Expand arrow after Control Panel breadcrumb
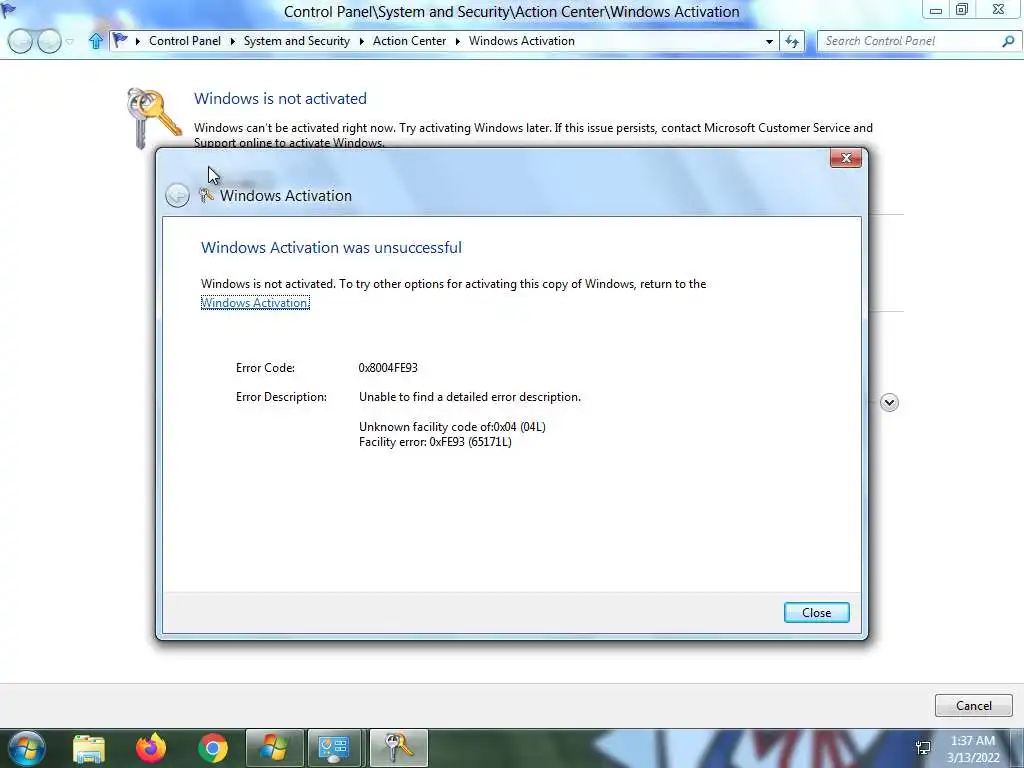The height and width of the screenshot is (768, 1024). tap(232, 41)
